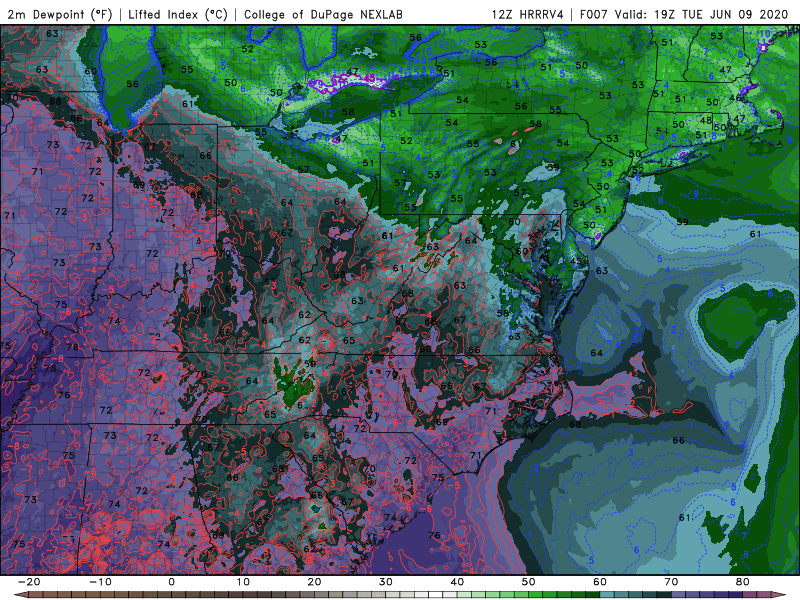
Task: Click the '12Z HRRRV4' model run label
Action: [x=528, y=15]
